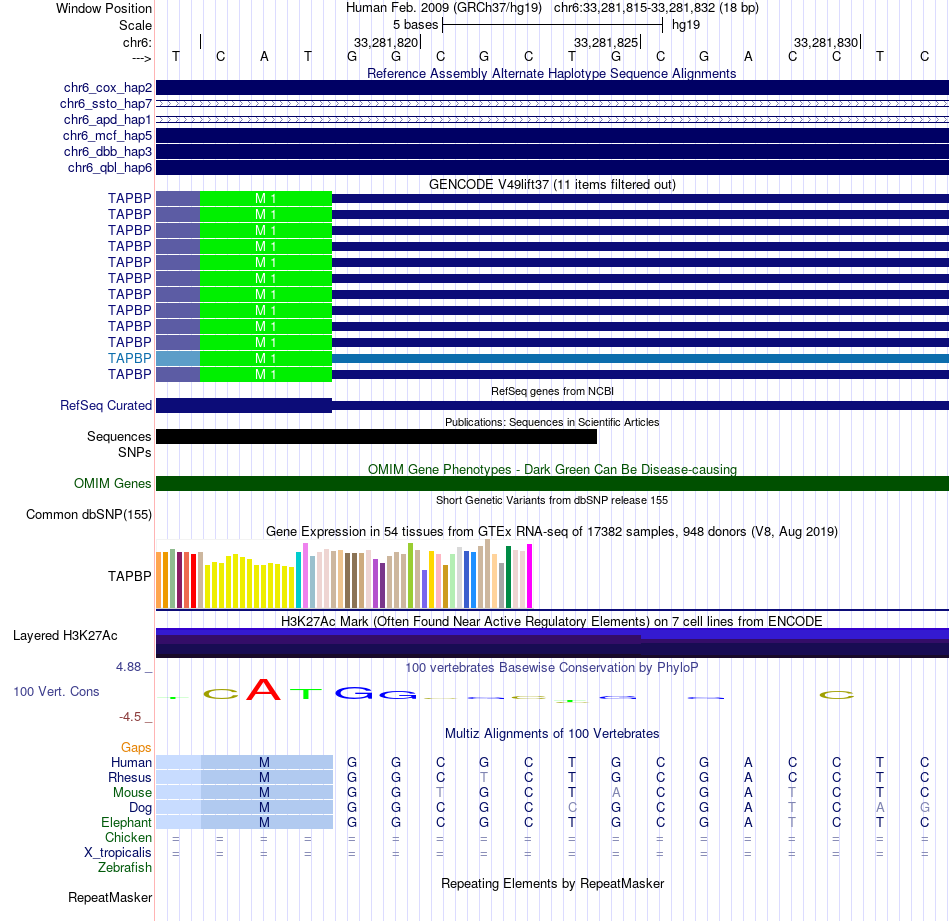Open the chr6_dbb_hap3 track label

point(107,151)
